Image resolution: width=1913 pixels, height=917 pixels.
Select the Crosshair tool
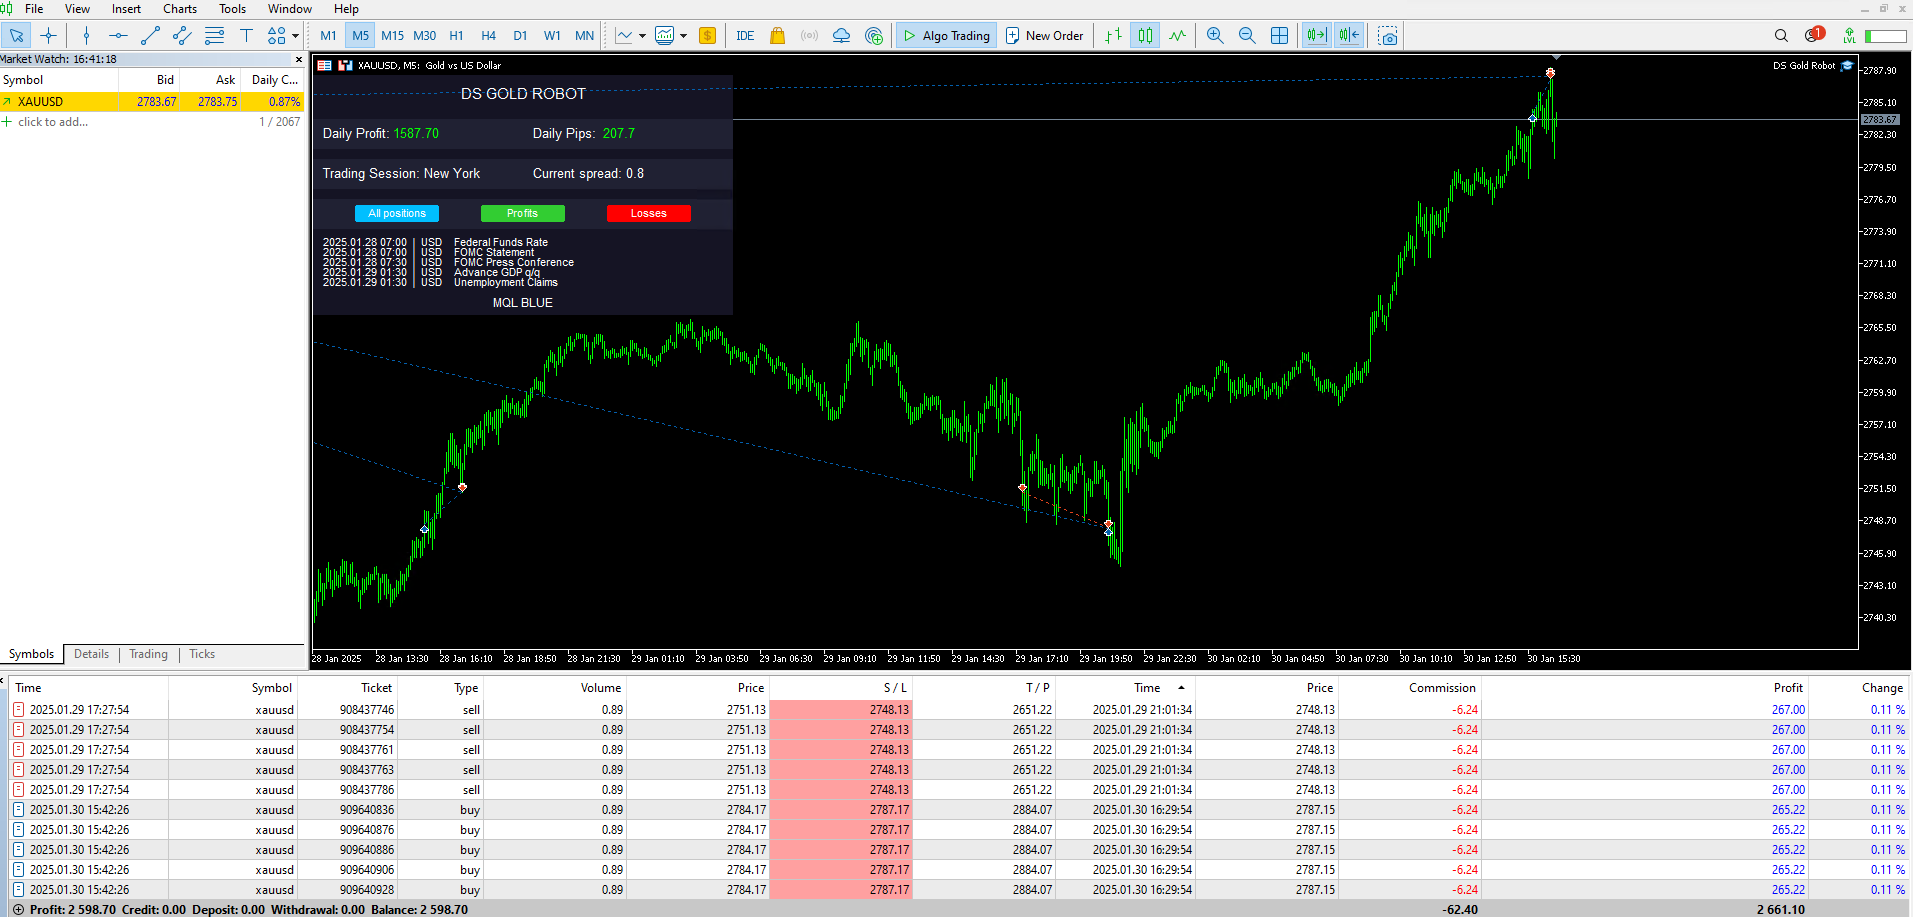(47, 35)
